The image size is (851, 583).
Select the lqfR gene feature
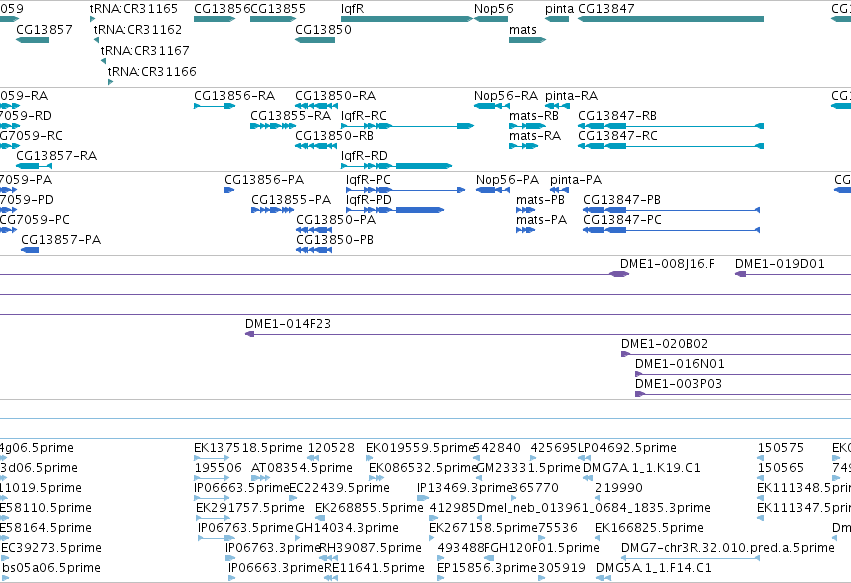pos(407,19)
